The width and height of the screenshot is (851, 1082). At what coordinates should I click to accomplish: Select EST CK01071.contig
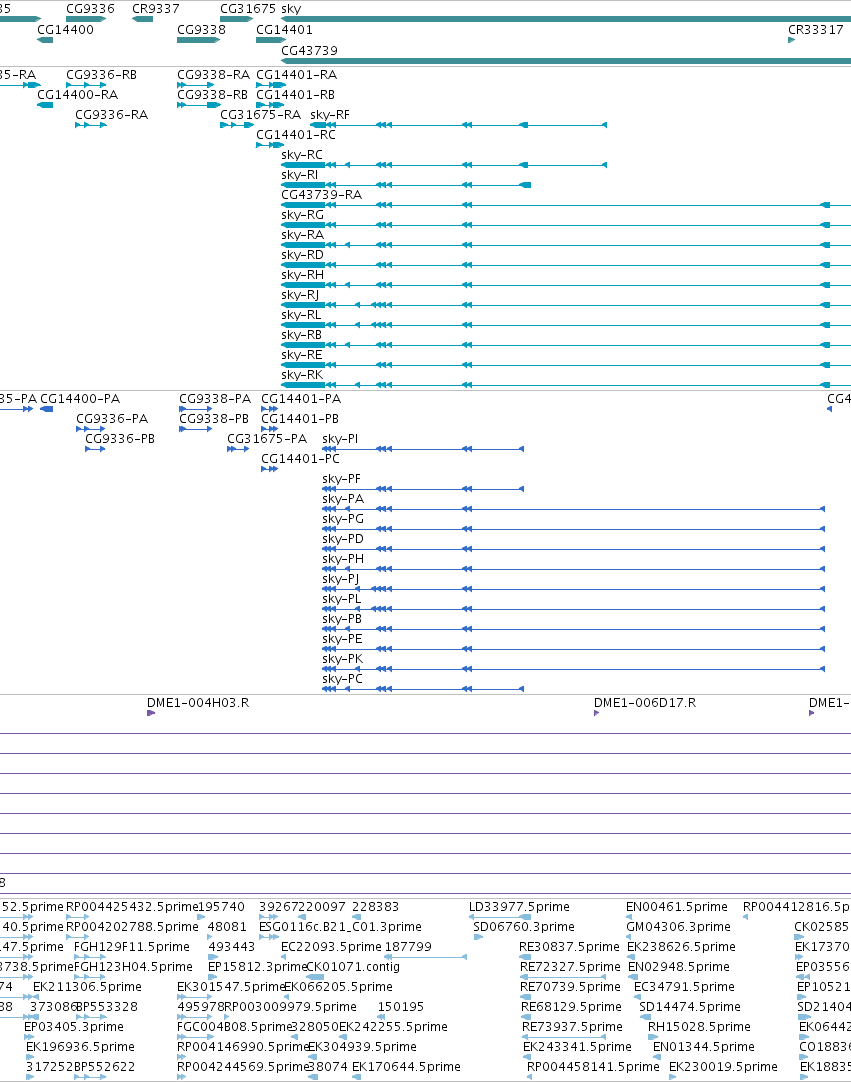tap(353, 967)
